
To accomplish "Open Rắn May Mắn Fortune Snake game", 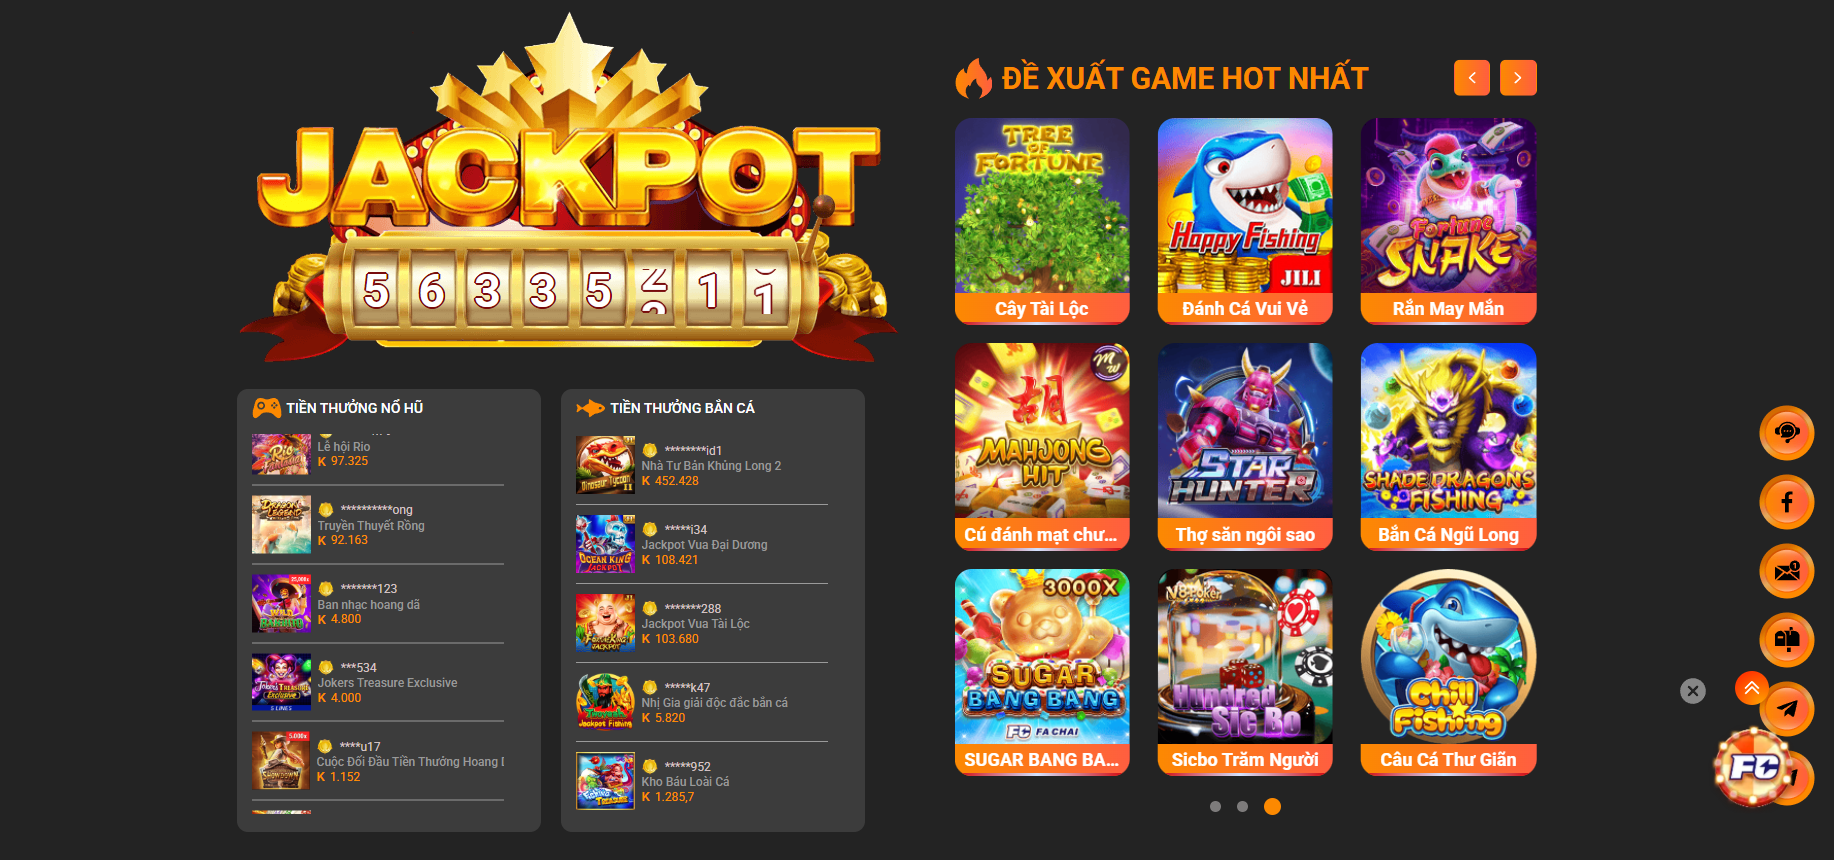I will [x=1448, y=221].
